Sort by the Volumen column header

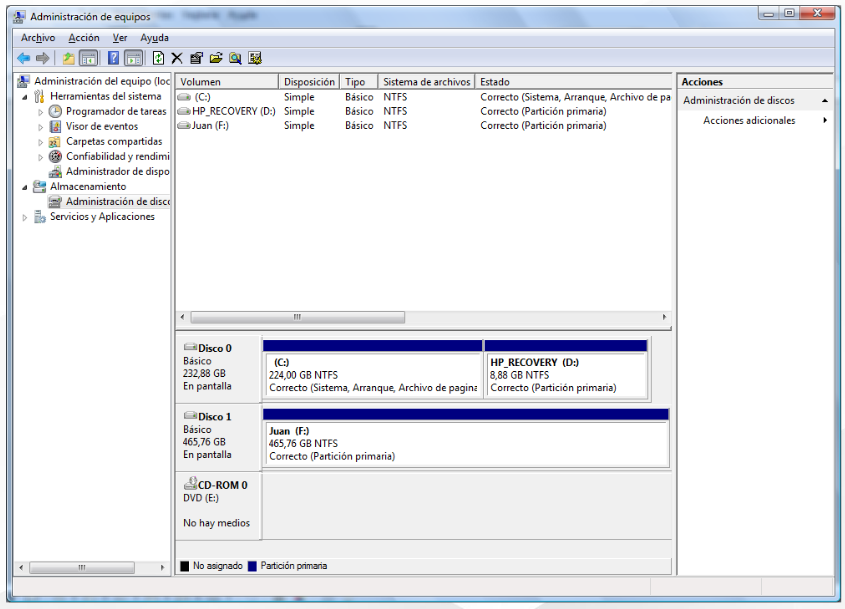(227, 81)
